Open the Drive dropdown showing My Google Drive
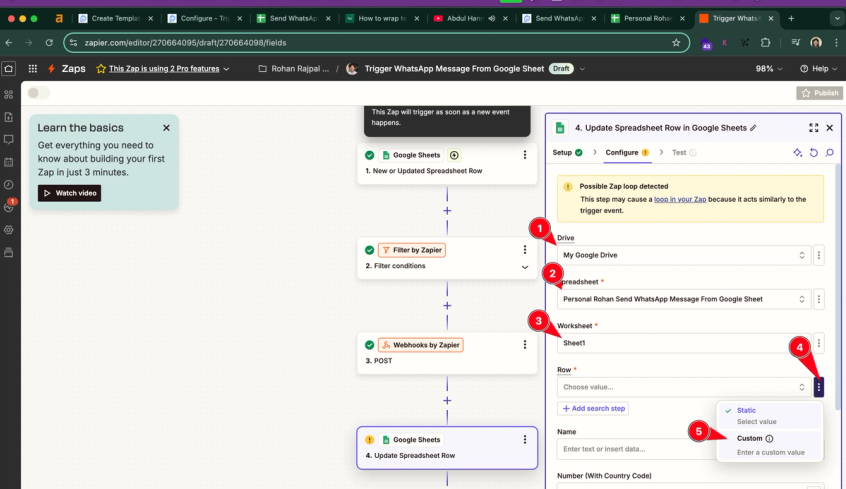 (x=684, y=255)
